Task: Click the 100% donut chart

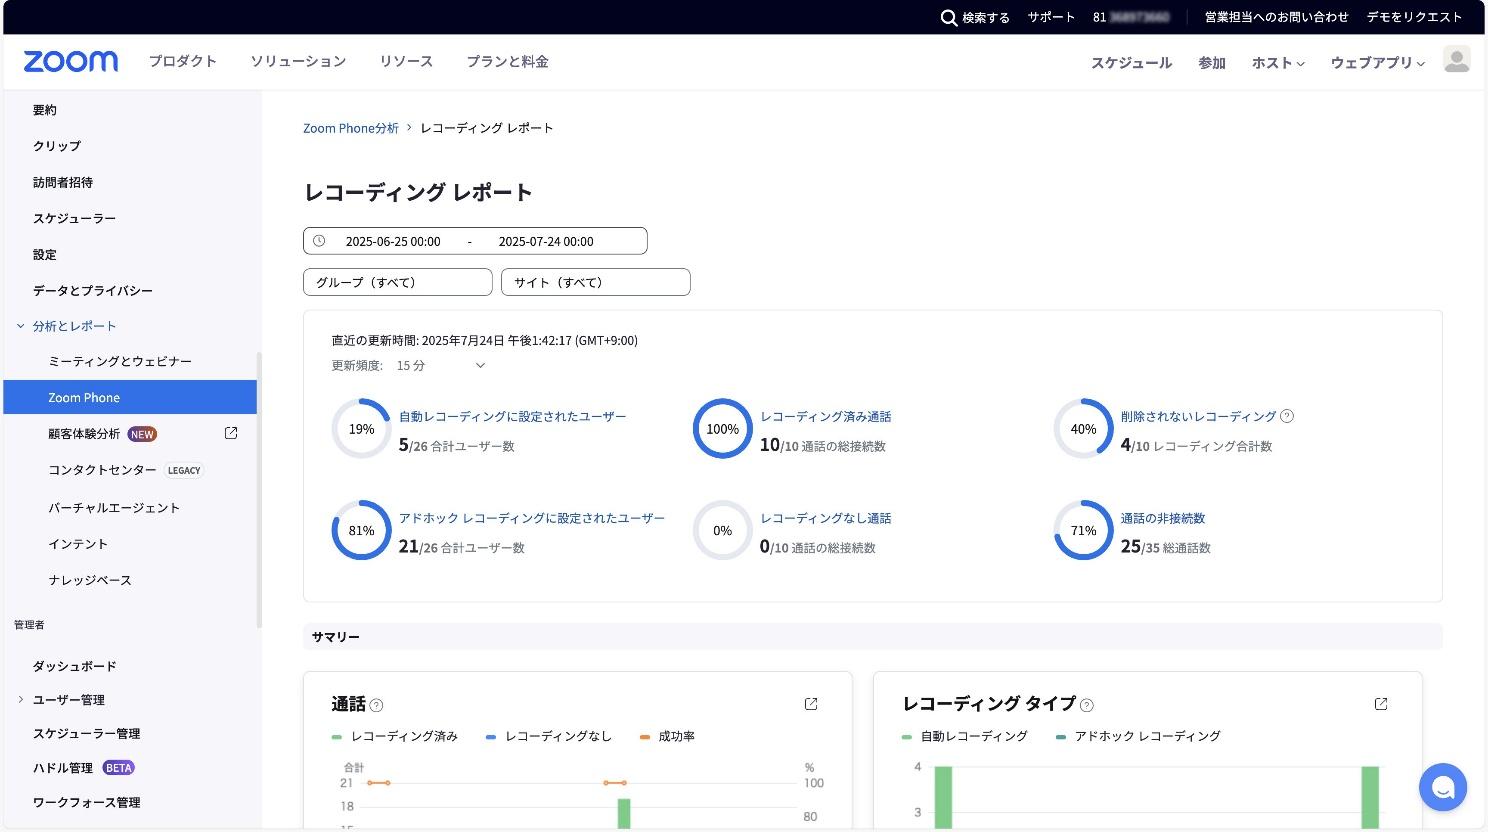Action: [722, 429]
